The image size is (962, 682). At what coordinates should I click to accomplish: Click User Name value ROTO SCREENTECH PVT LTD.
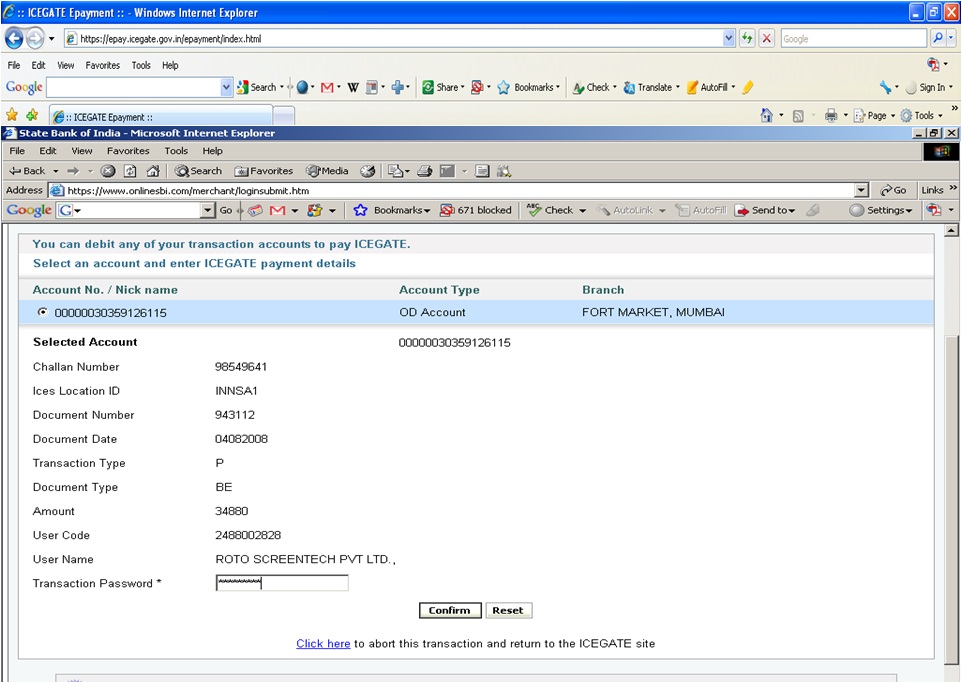pos(306,559)
